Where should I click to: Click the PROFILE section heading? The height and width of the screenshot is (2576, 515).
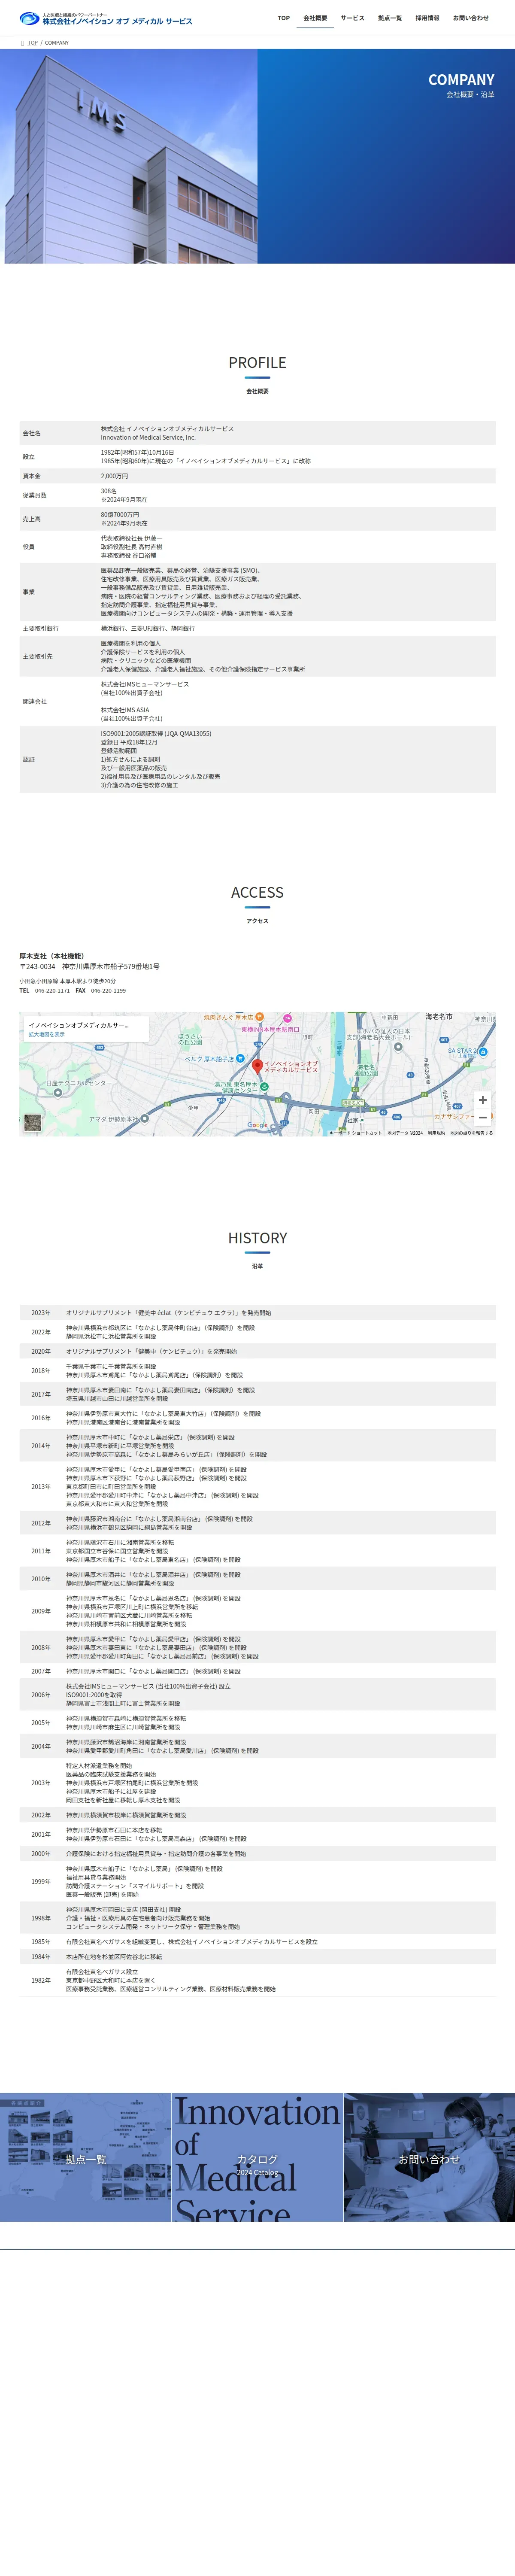257,363
